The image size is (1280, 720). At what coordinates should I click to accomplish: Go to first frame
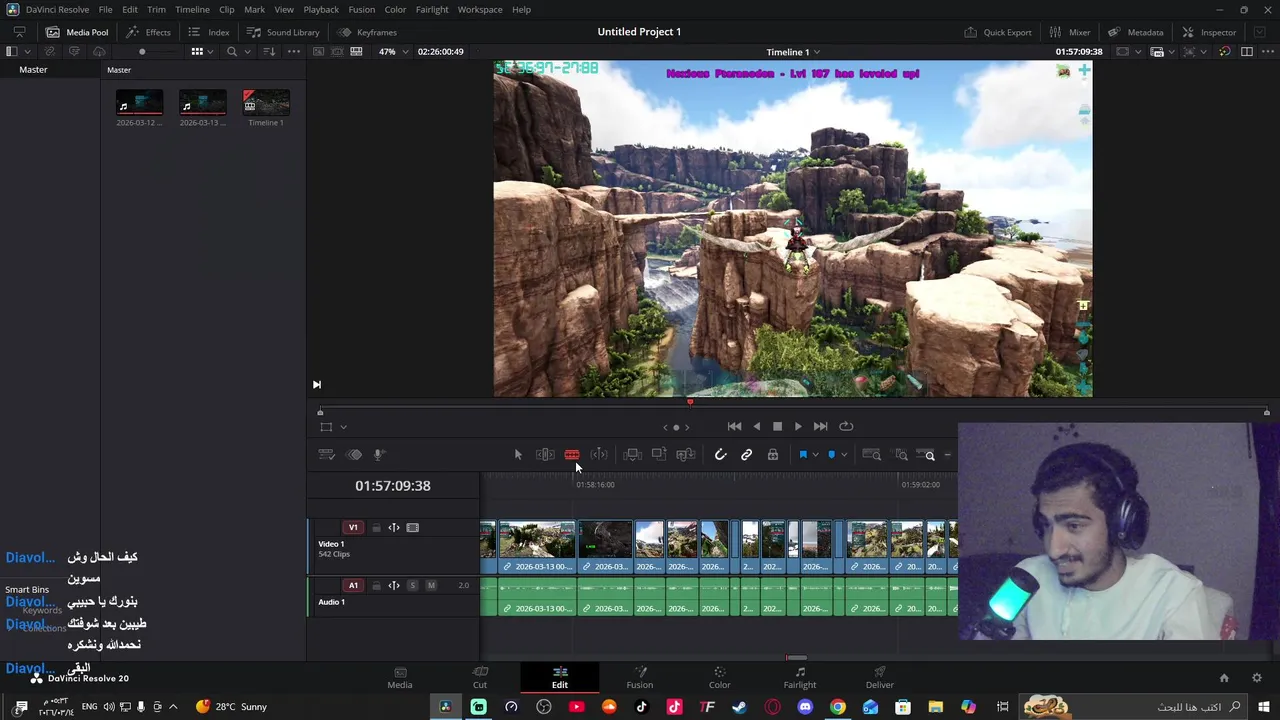735,426
